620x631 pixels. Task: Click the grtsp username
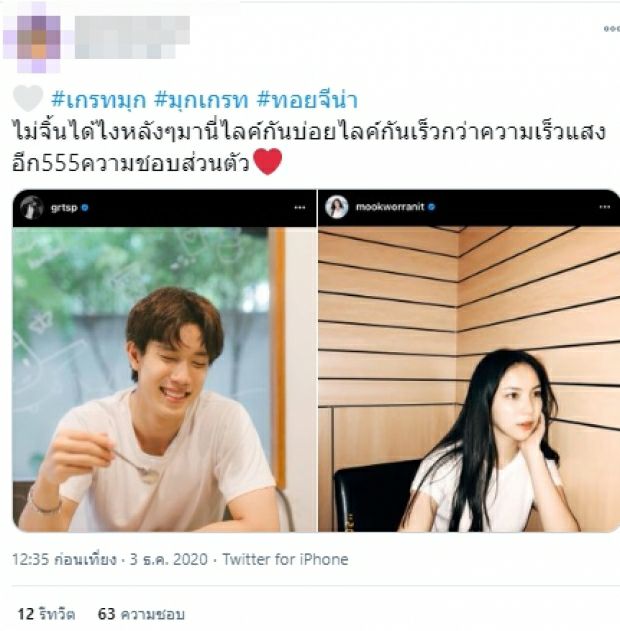pyautogui.click(x=64, y=208)
